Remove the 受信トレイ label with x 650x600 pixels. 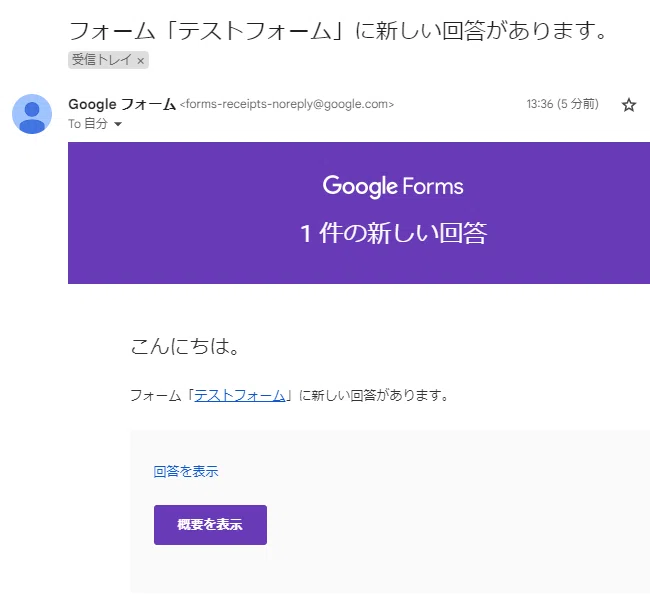tap(141, 61)
